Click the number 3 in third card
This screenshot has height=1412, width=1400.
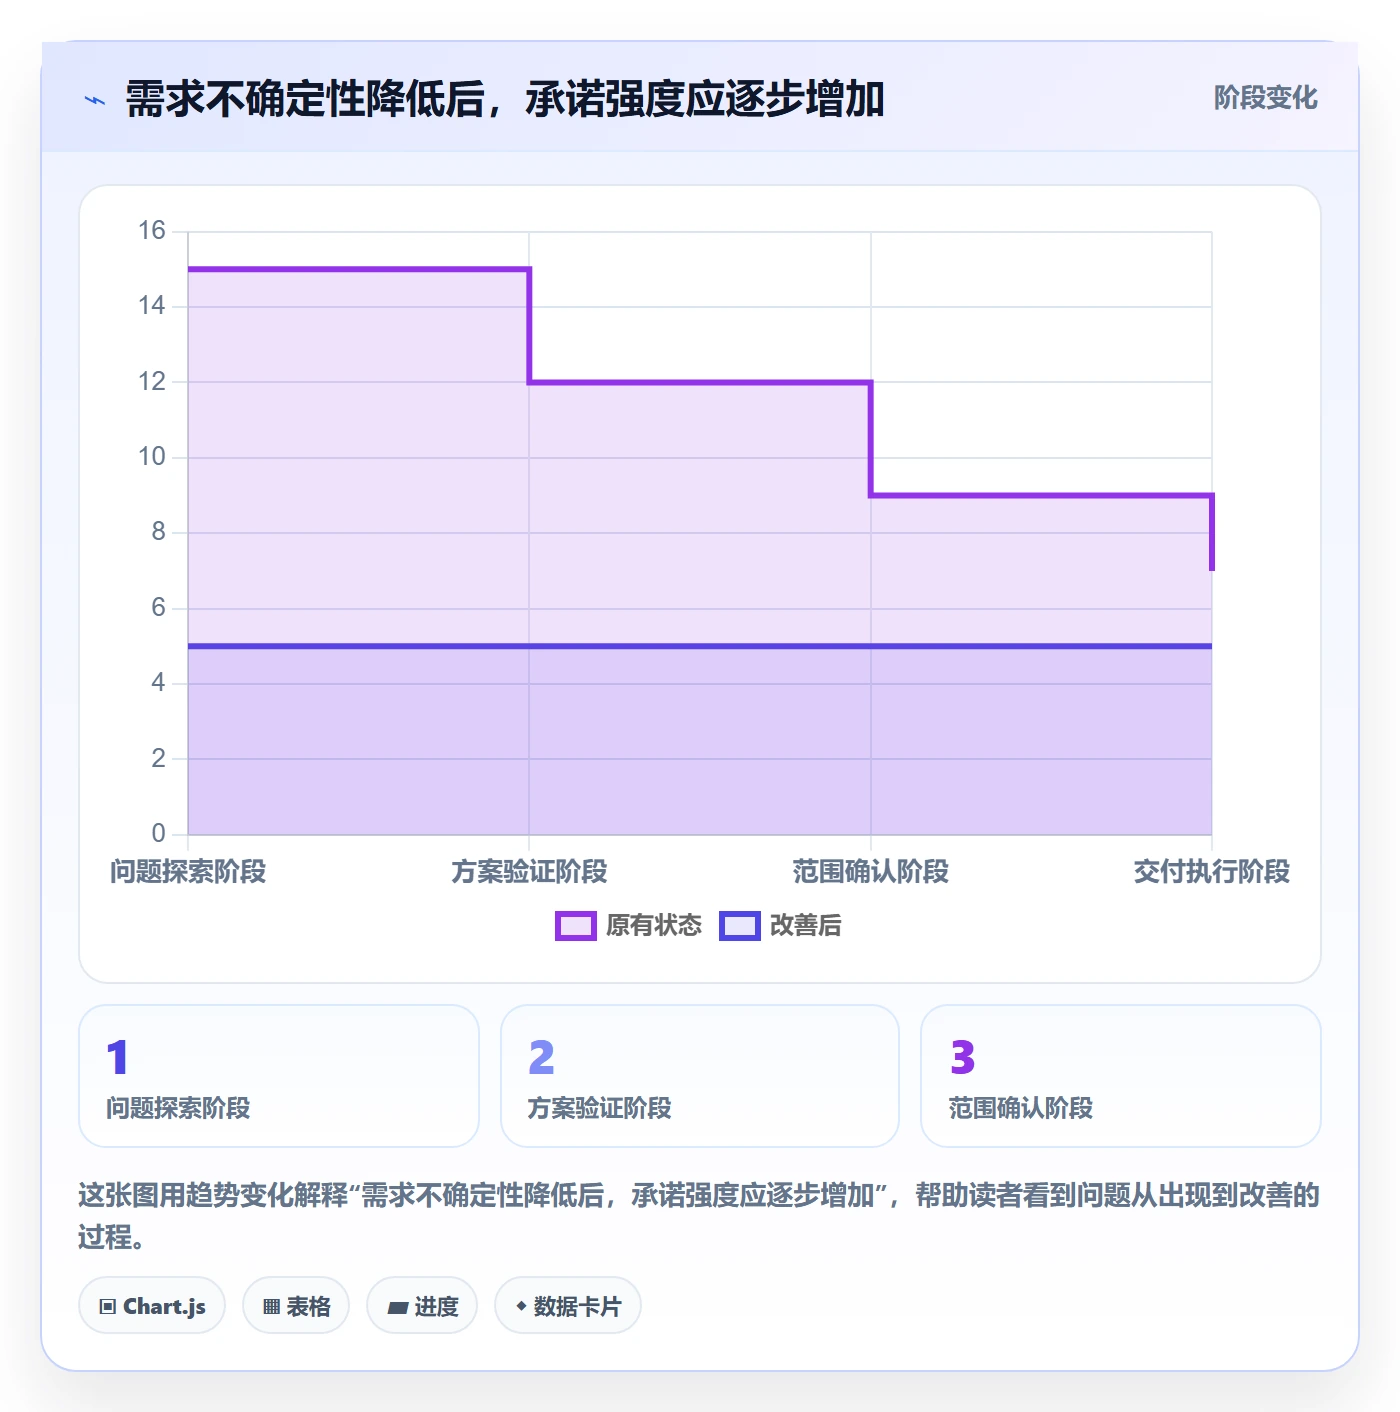962,1057
